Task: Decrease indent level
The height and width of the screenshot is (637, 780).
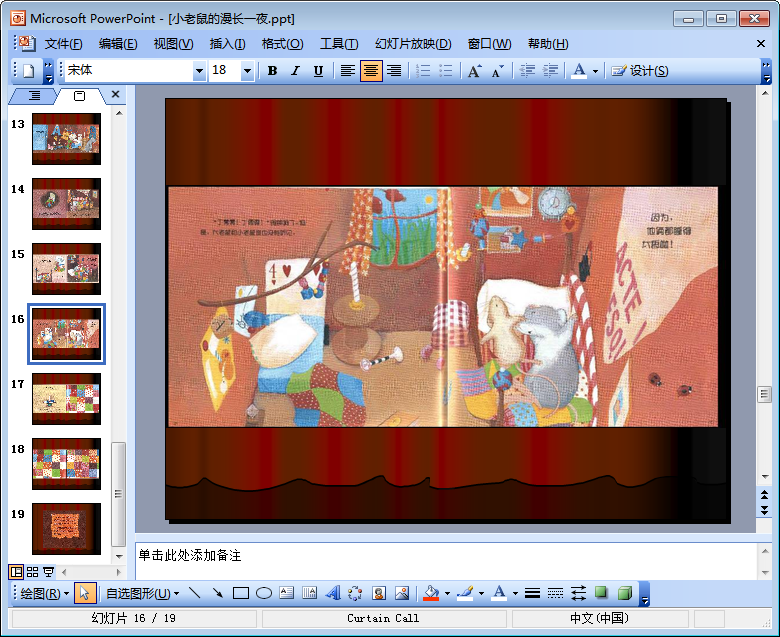Action: (x=527, y=71)
